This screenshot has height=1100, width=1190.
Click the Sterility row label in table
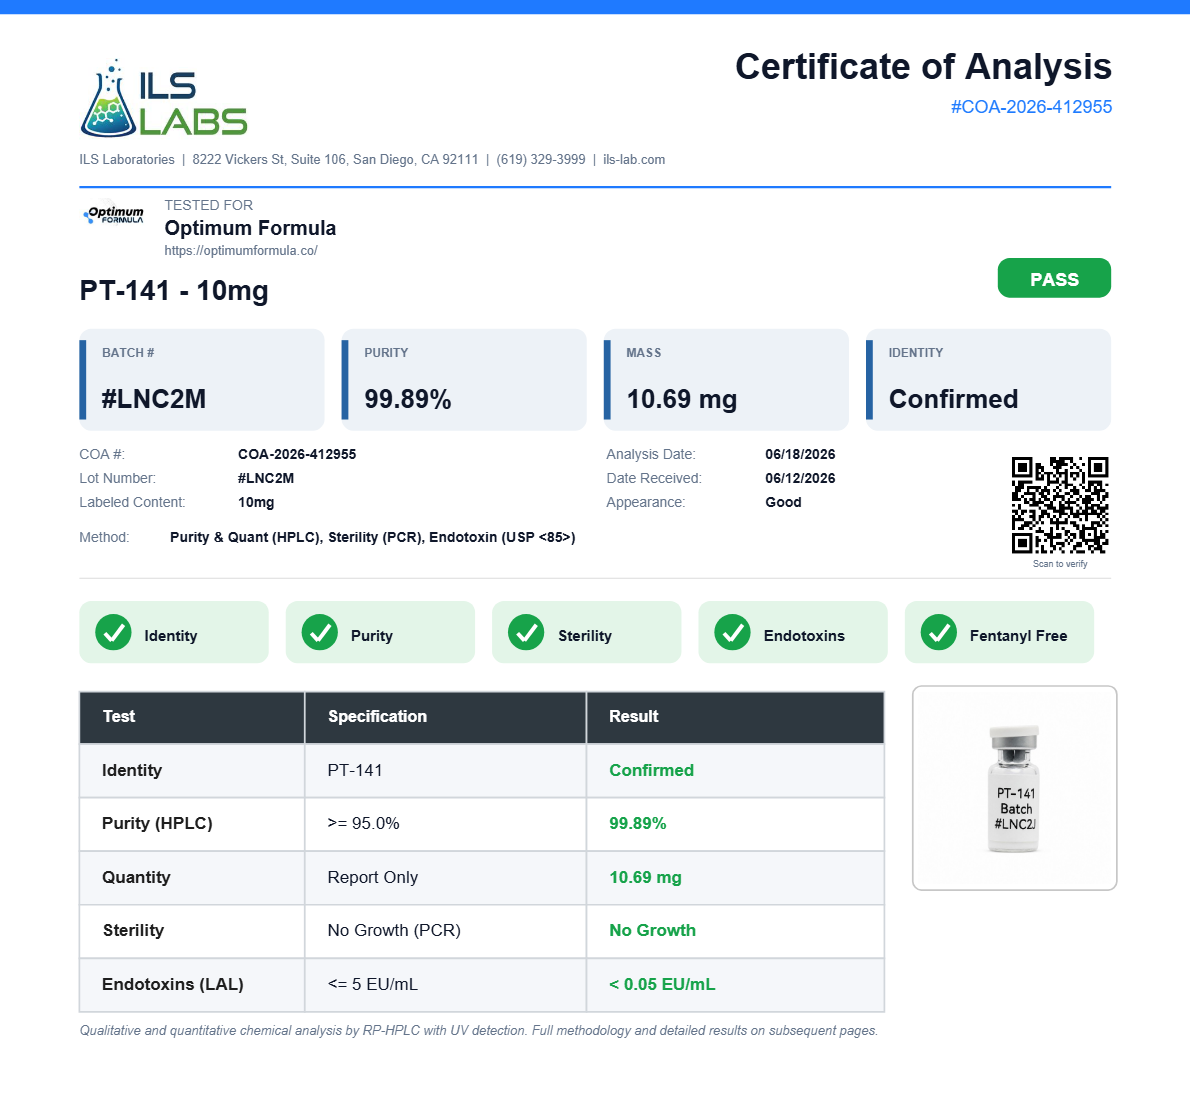134,930
